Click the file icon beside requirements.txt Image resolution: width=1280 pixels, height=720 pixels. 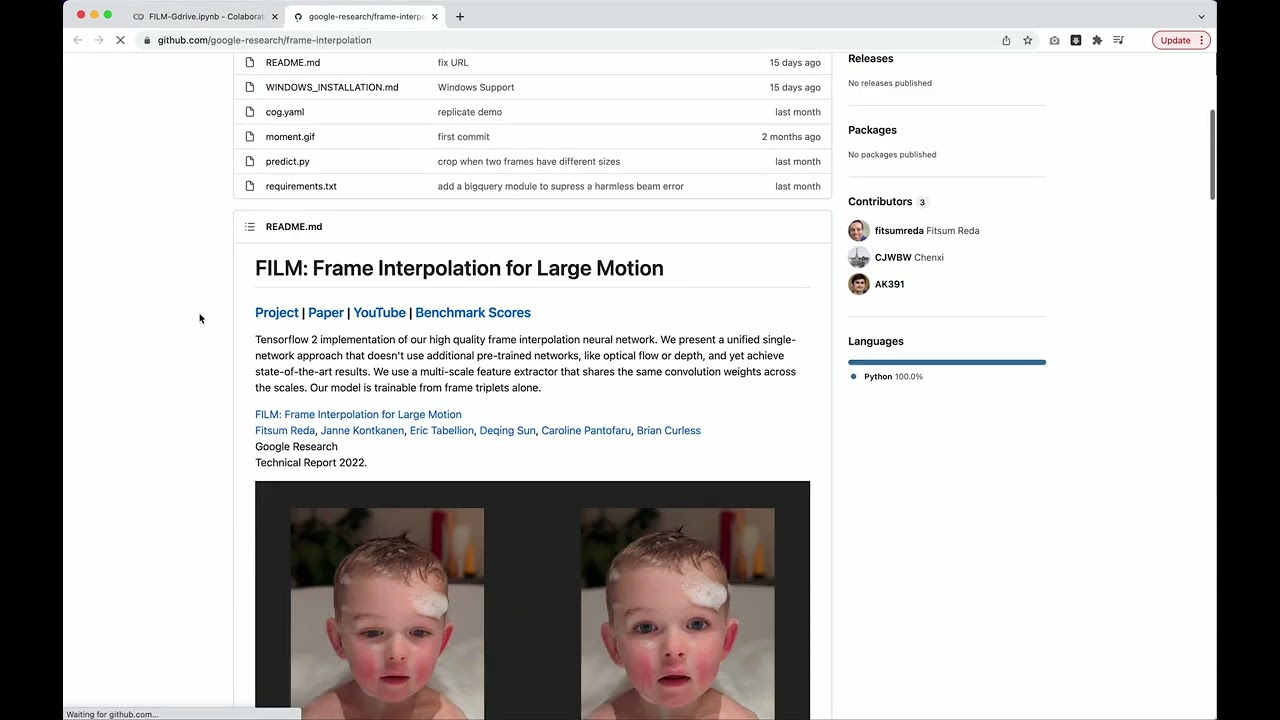pos(250,186)
